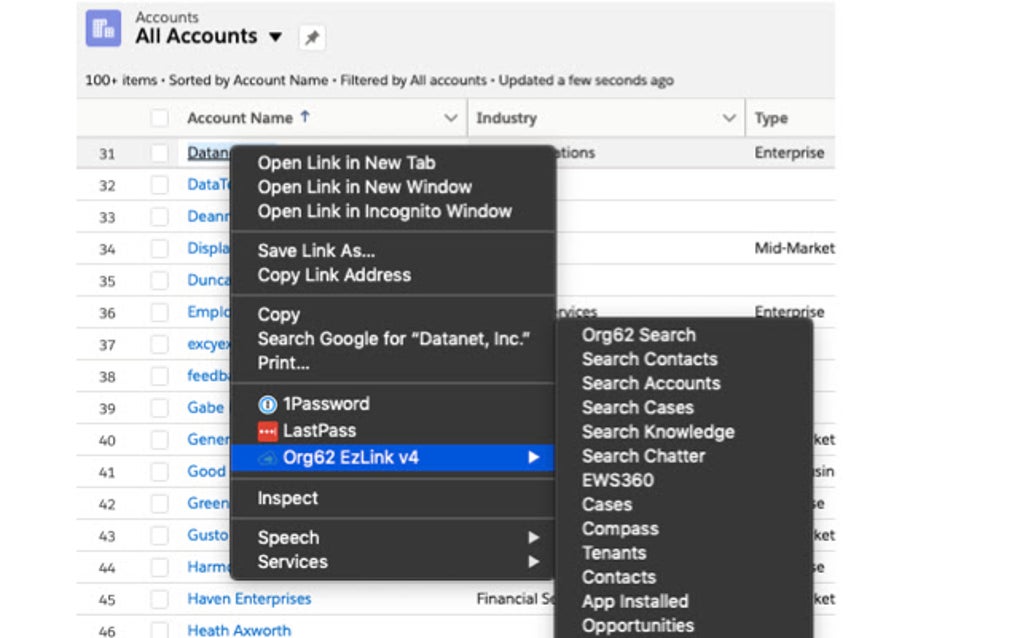Pin the All Accounts list view

click(311, 39)
